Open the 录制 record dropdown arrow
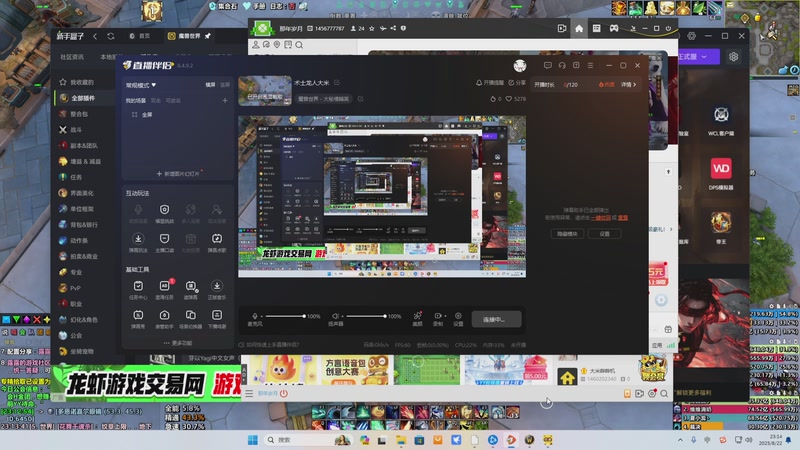 pos(445,316)
